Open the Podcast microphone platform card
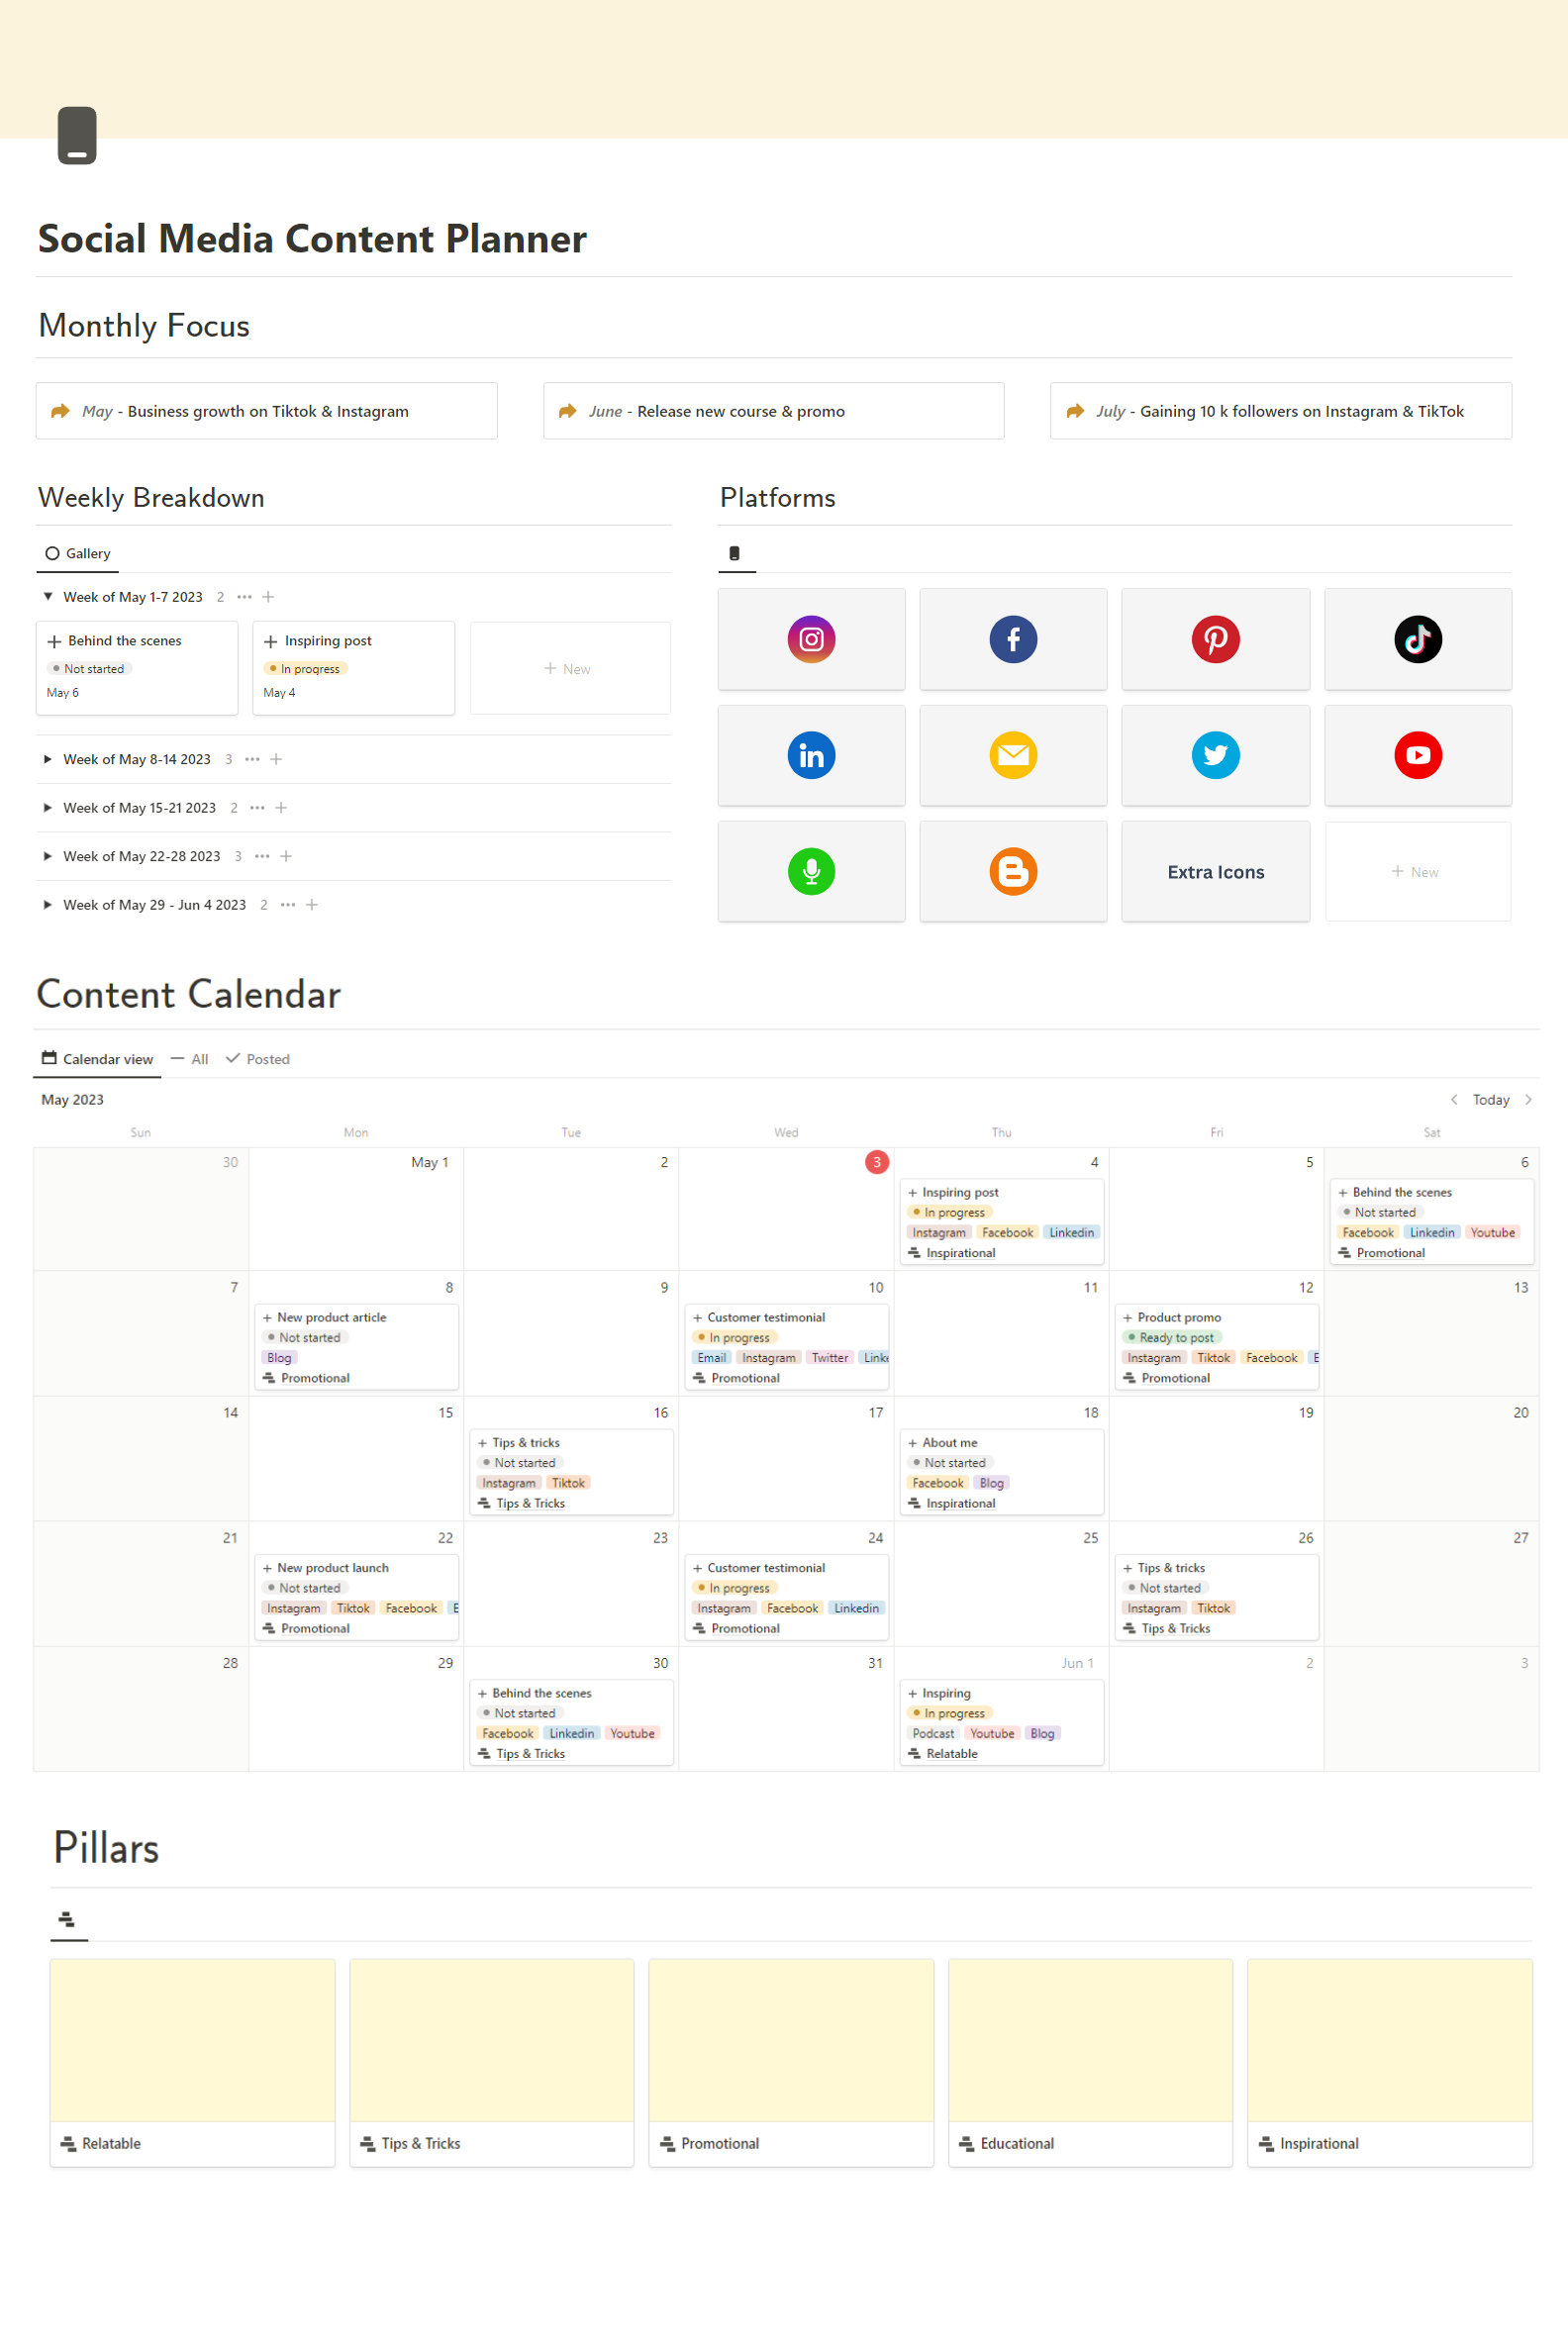Screen dimensions: 1568x2338 coord(811,871)
